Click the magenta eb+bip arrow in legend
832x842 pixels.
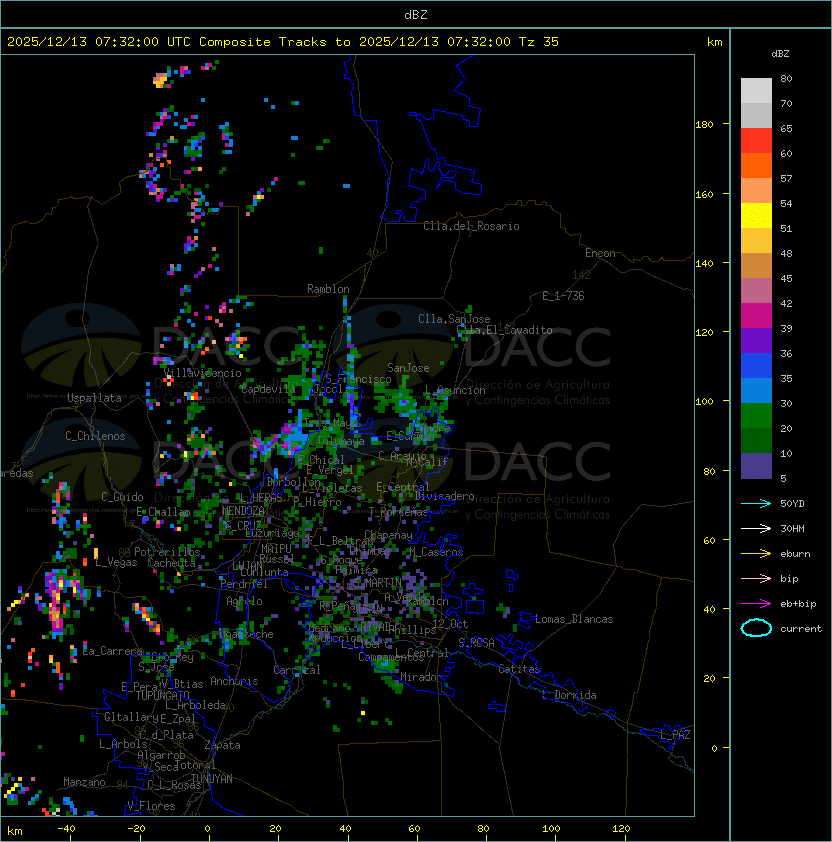[x=756, y=604]
